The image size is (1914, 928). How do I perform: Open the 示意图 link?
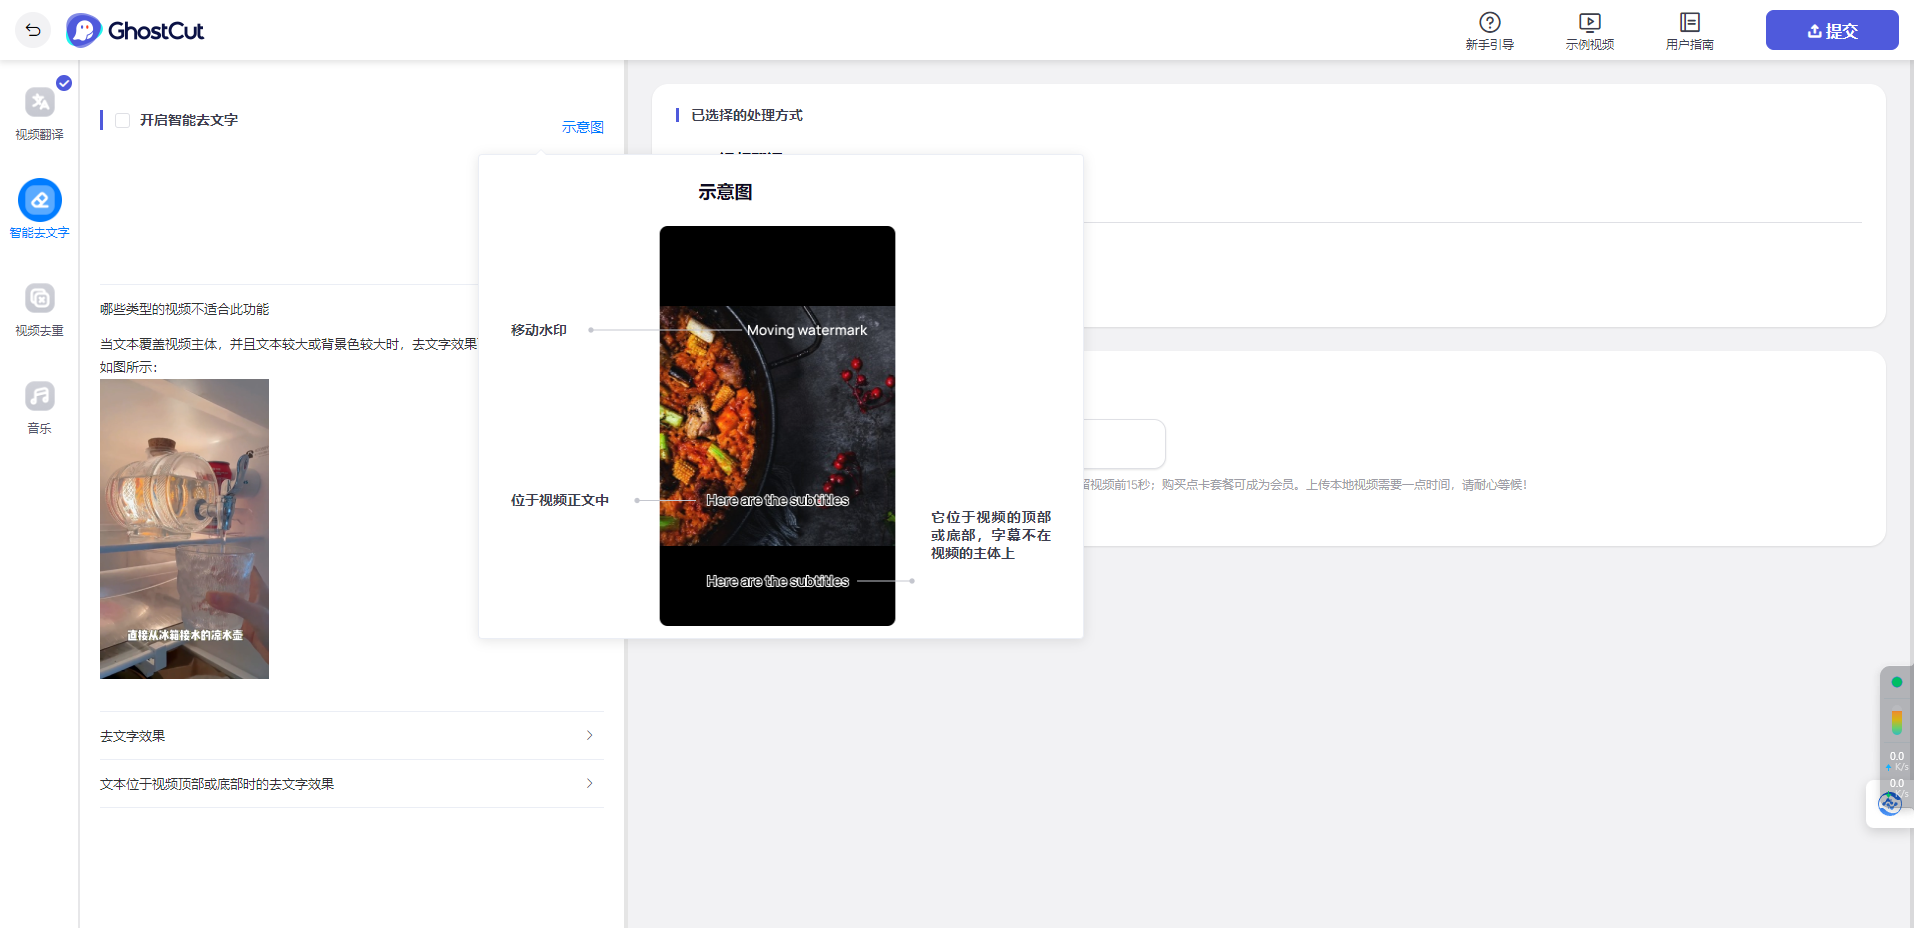pyautogui.click(x=583, y=127)
